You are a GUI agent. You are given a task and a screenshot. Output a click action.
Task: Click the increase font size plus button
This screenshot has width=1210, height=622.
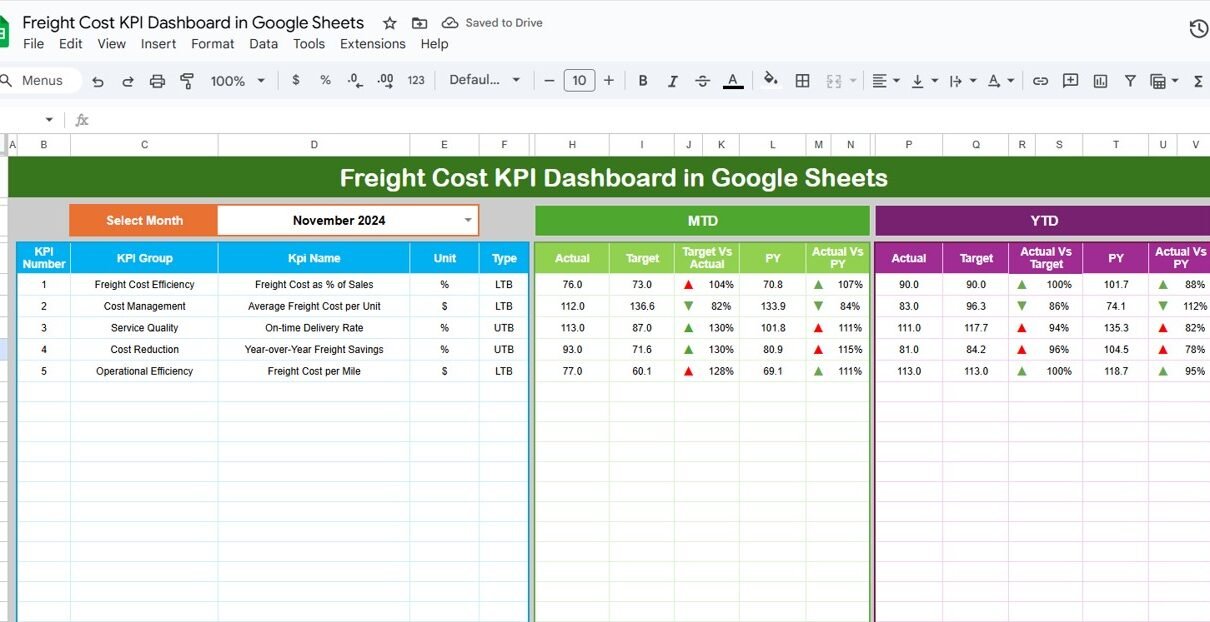(610, 80)
